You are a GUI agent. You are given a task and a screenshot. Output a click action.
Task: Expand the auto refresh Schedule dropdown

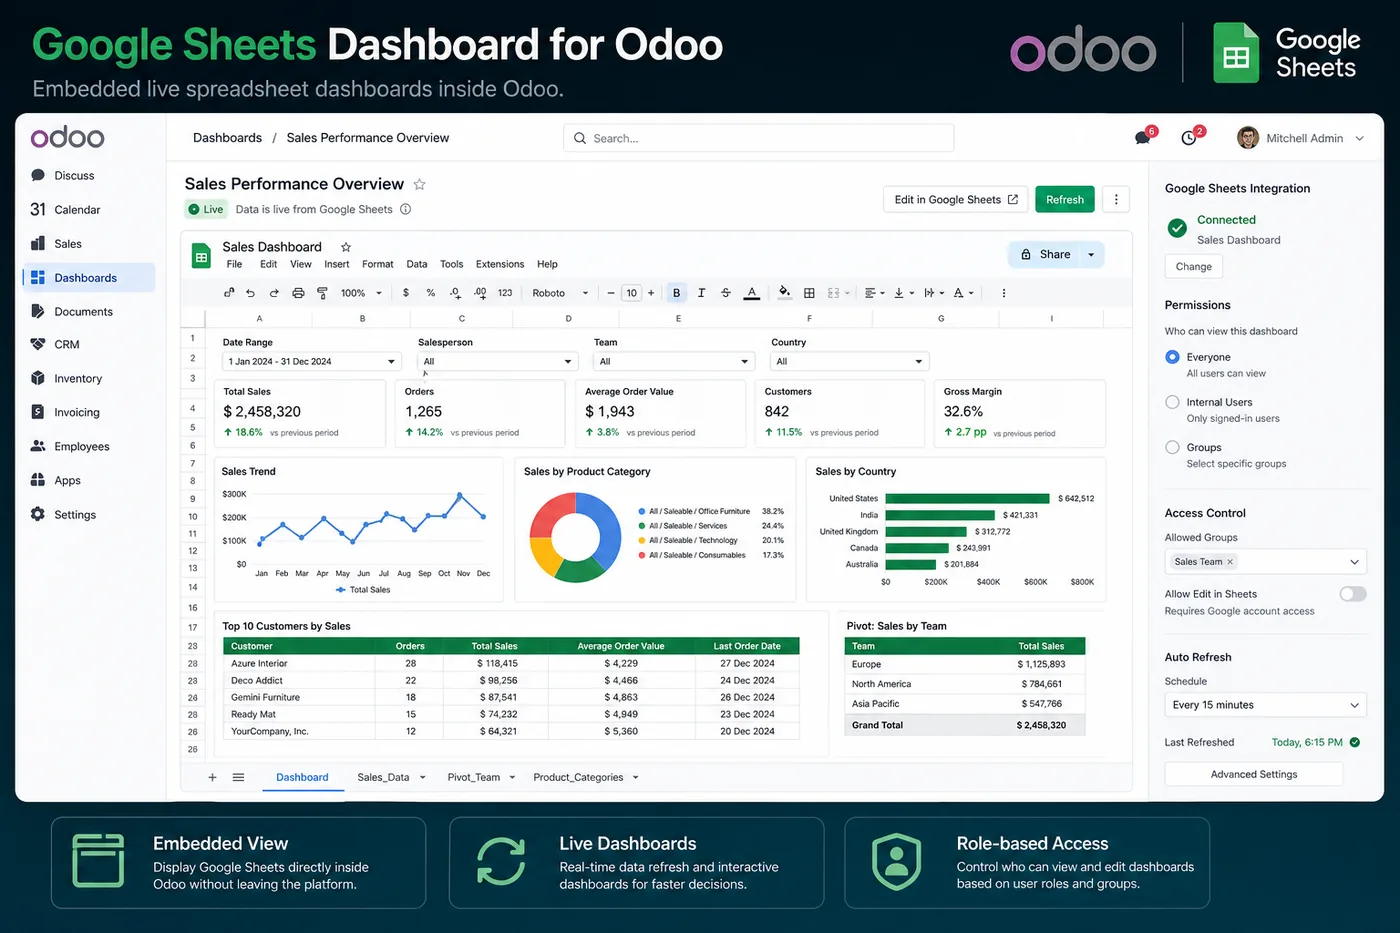(x=1265, y=705)
